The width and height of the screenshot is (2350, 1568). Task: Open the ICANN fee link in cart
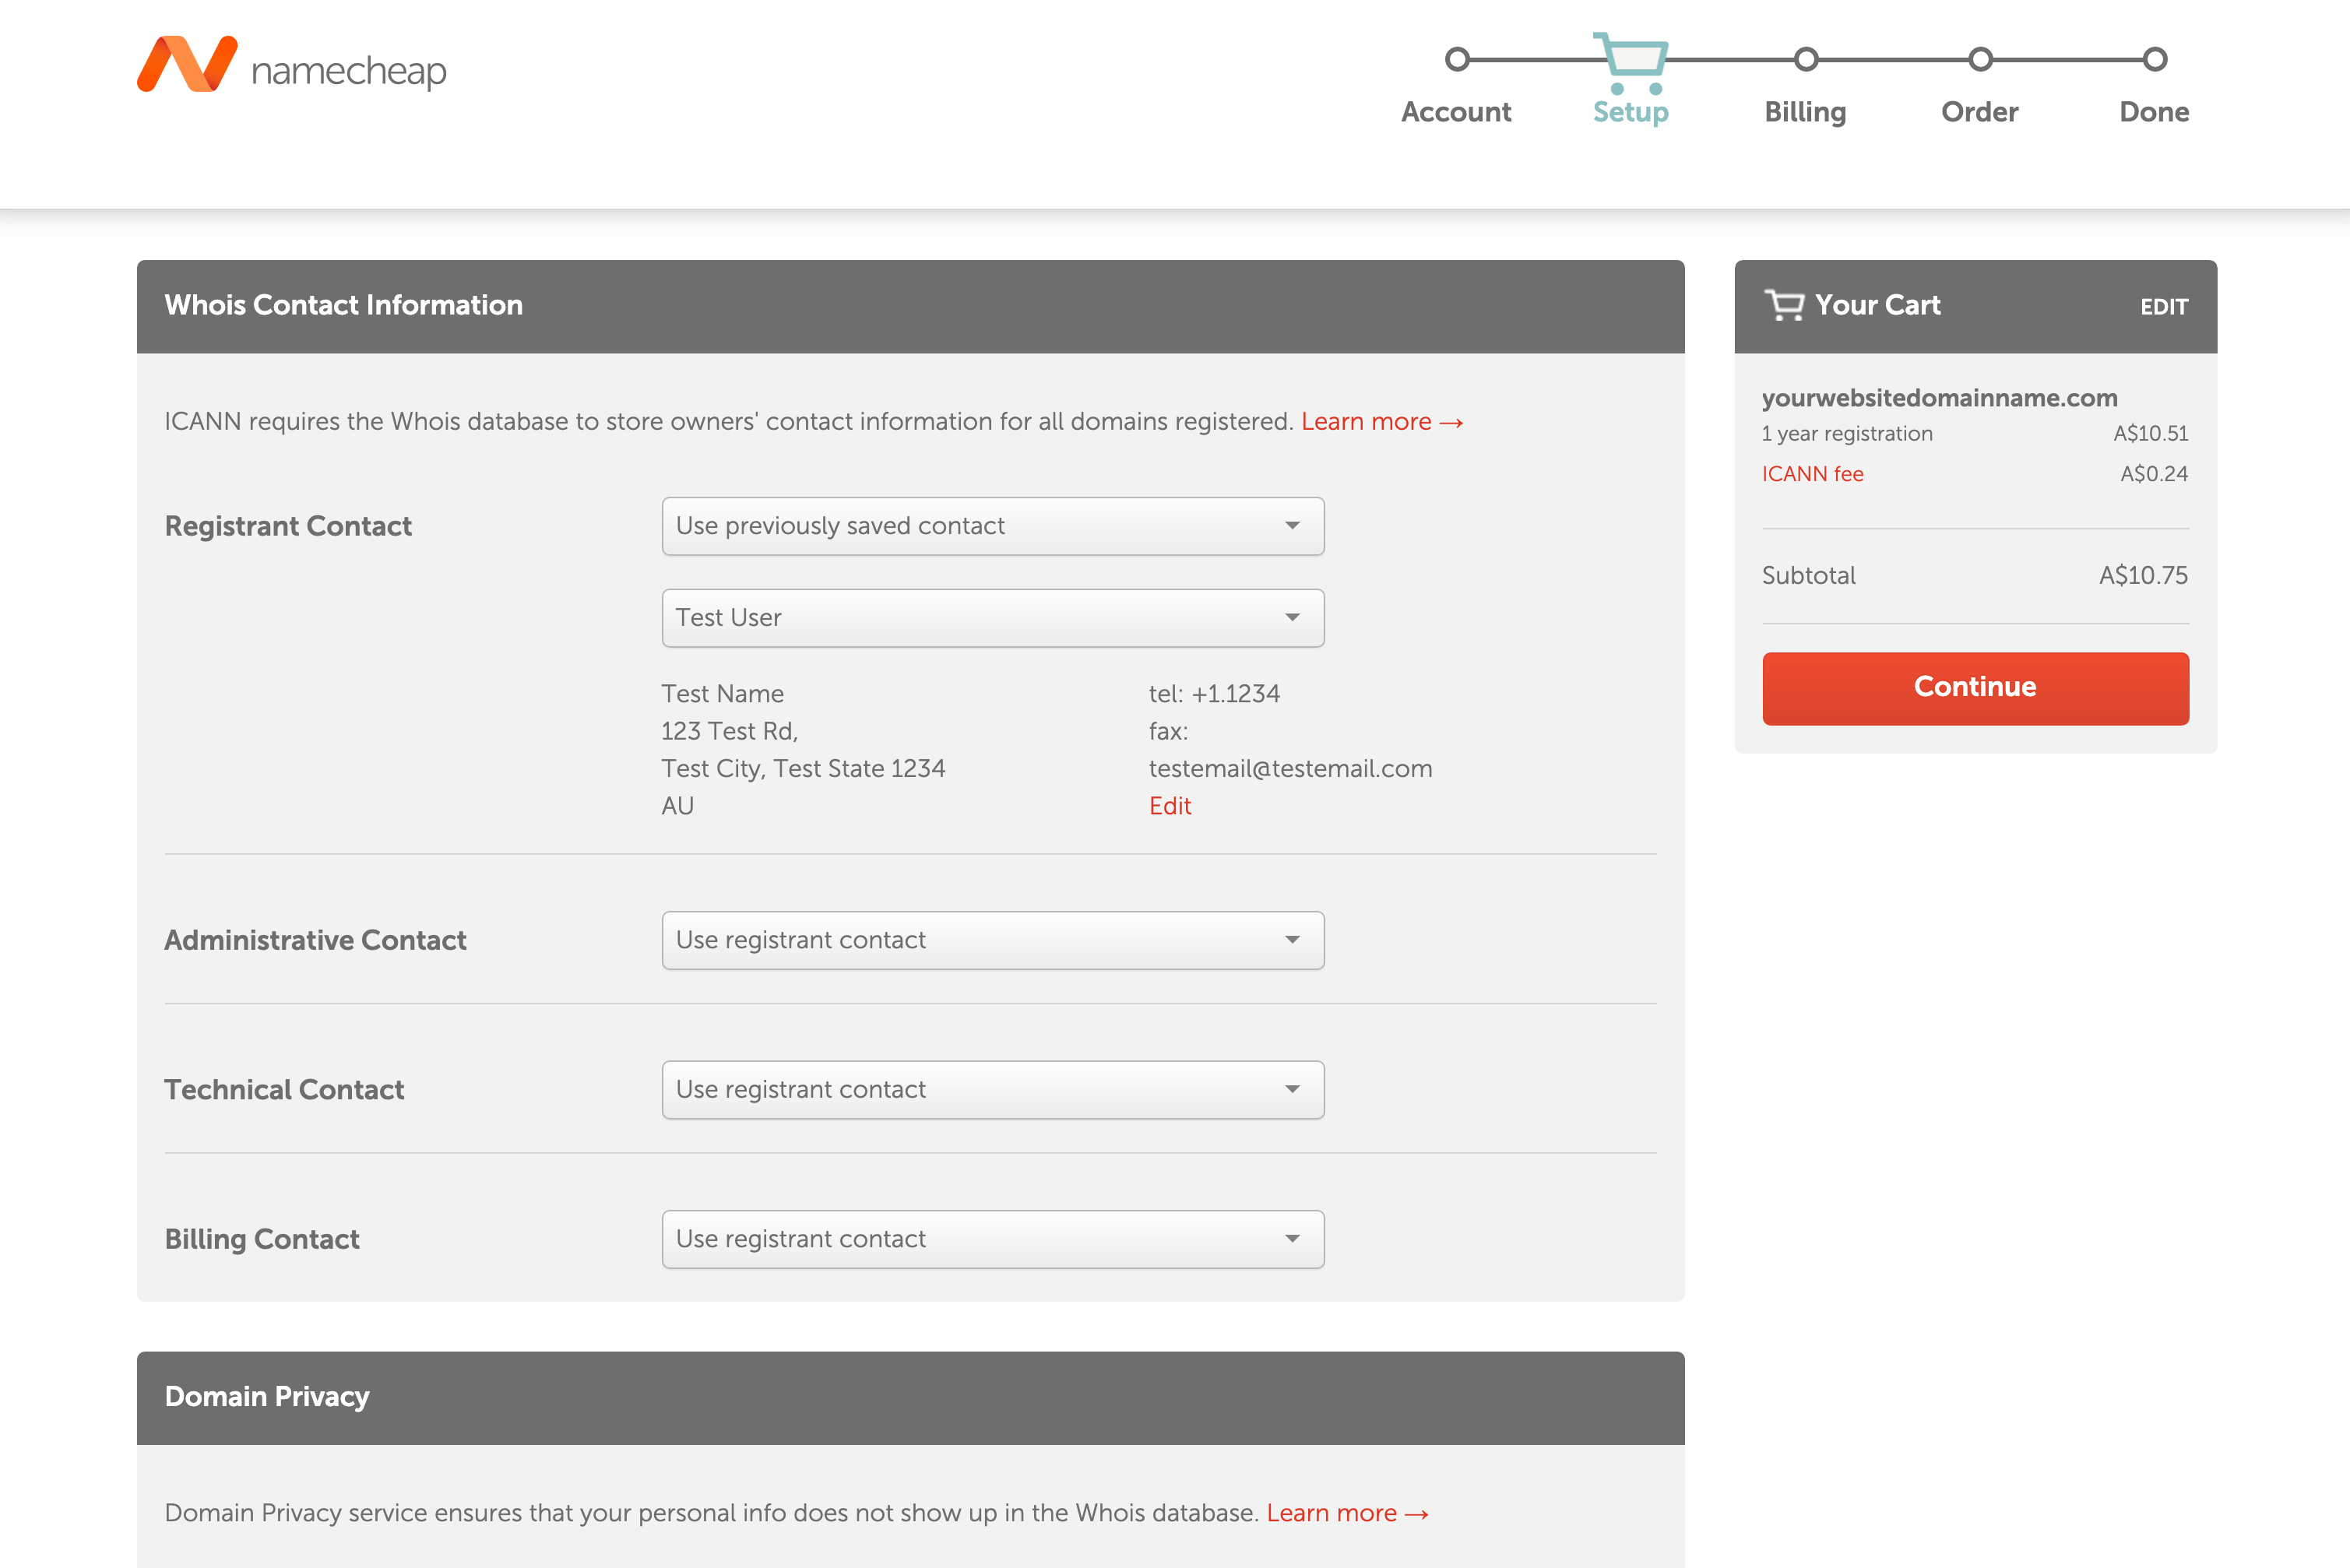pyautogui.click(x=1812, y=474)
